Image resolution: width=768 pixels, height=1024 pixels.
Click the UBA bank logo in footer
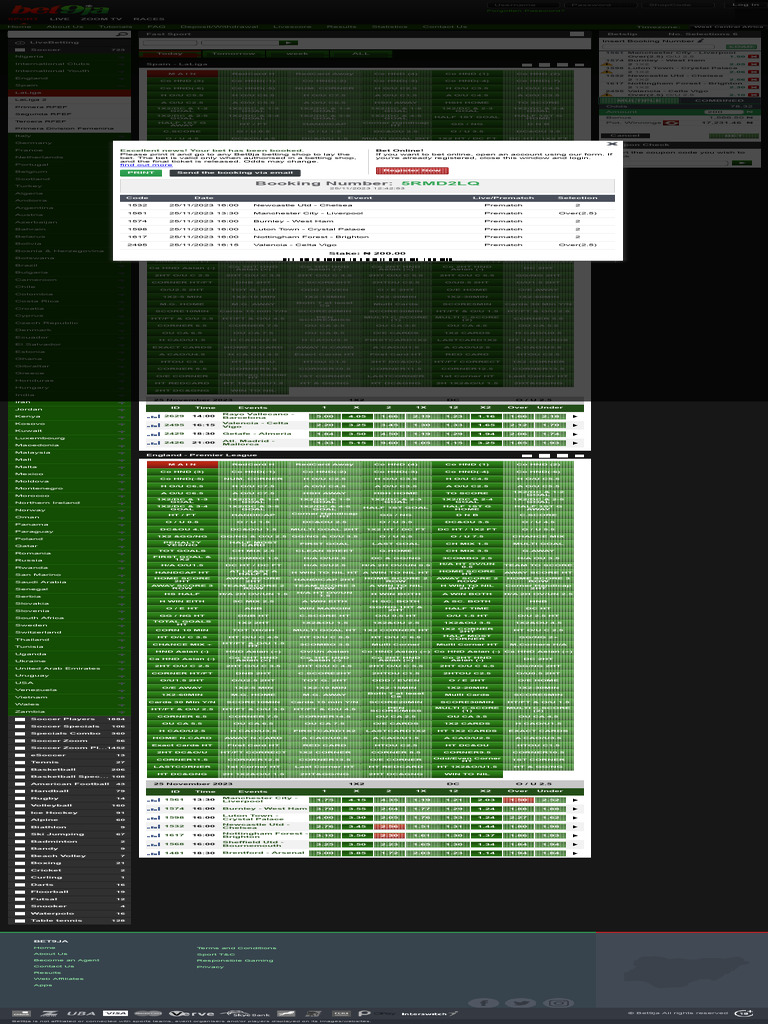(80, 1014)
